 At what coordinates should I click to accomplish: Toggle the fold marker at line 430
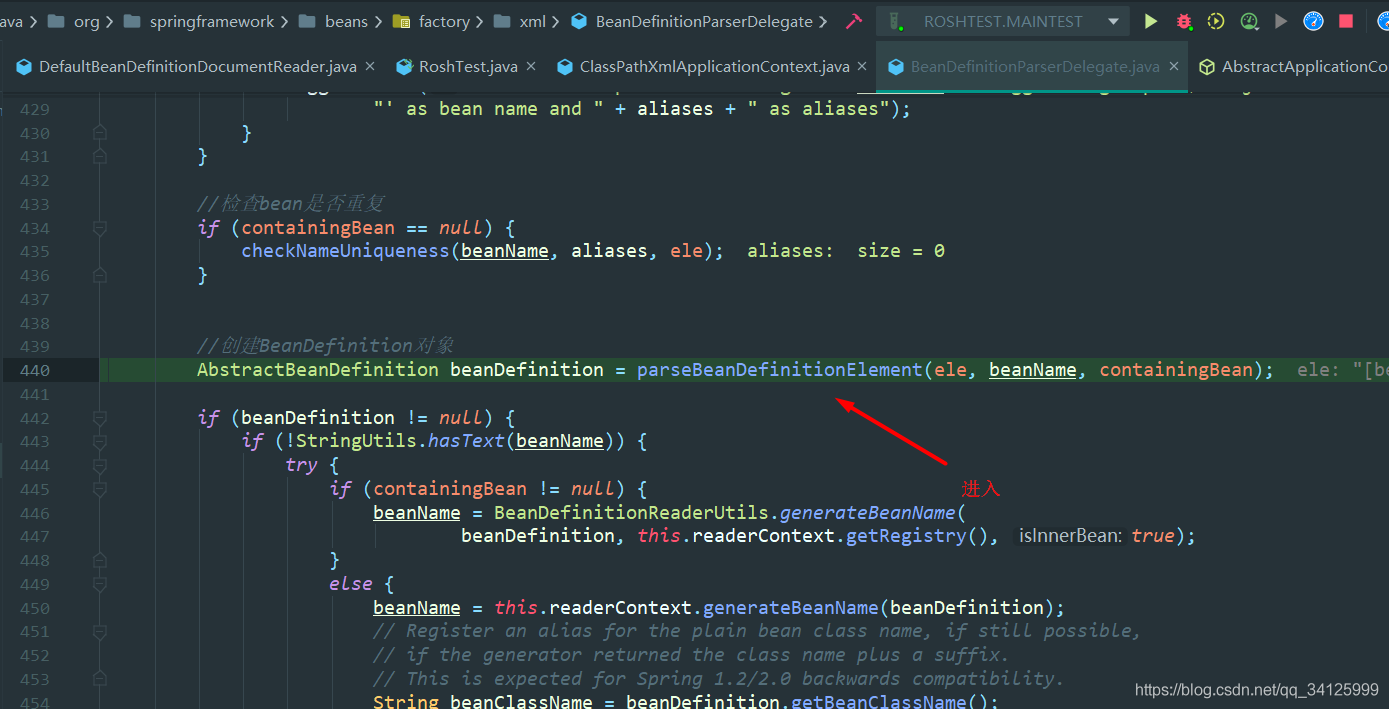(99, 133)
